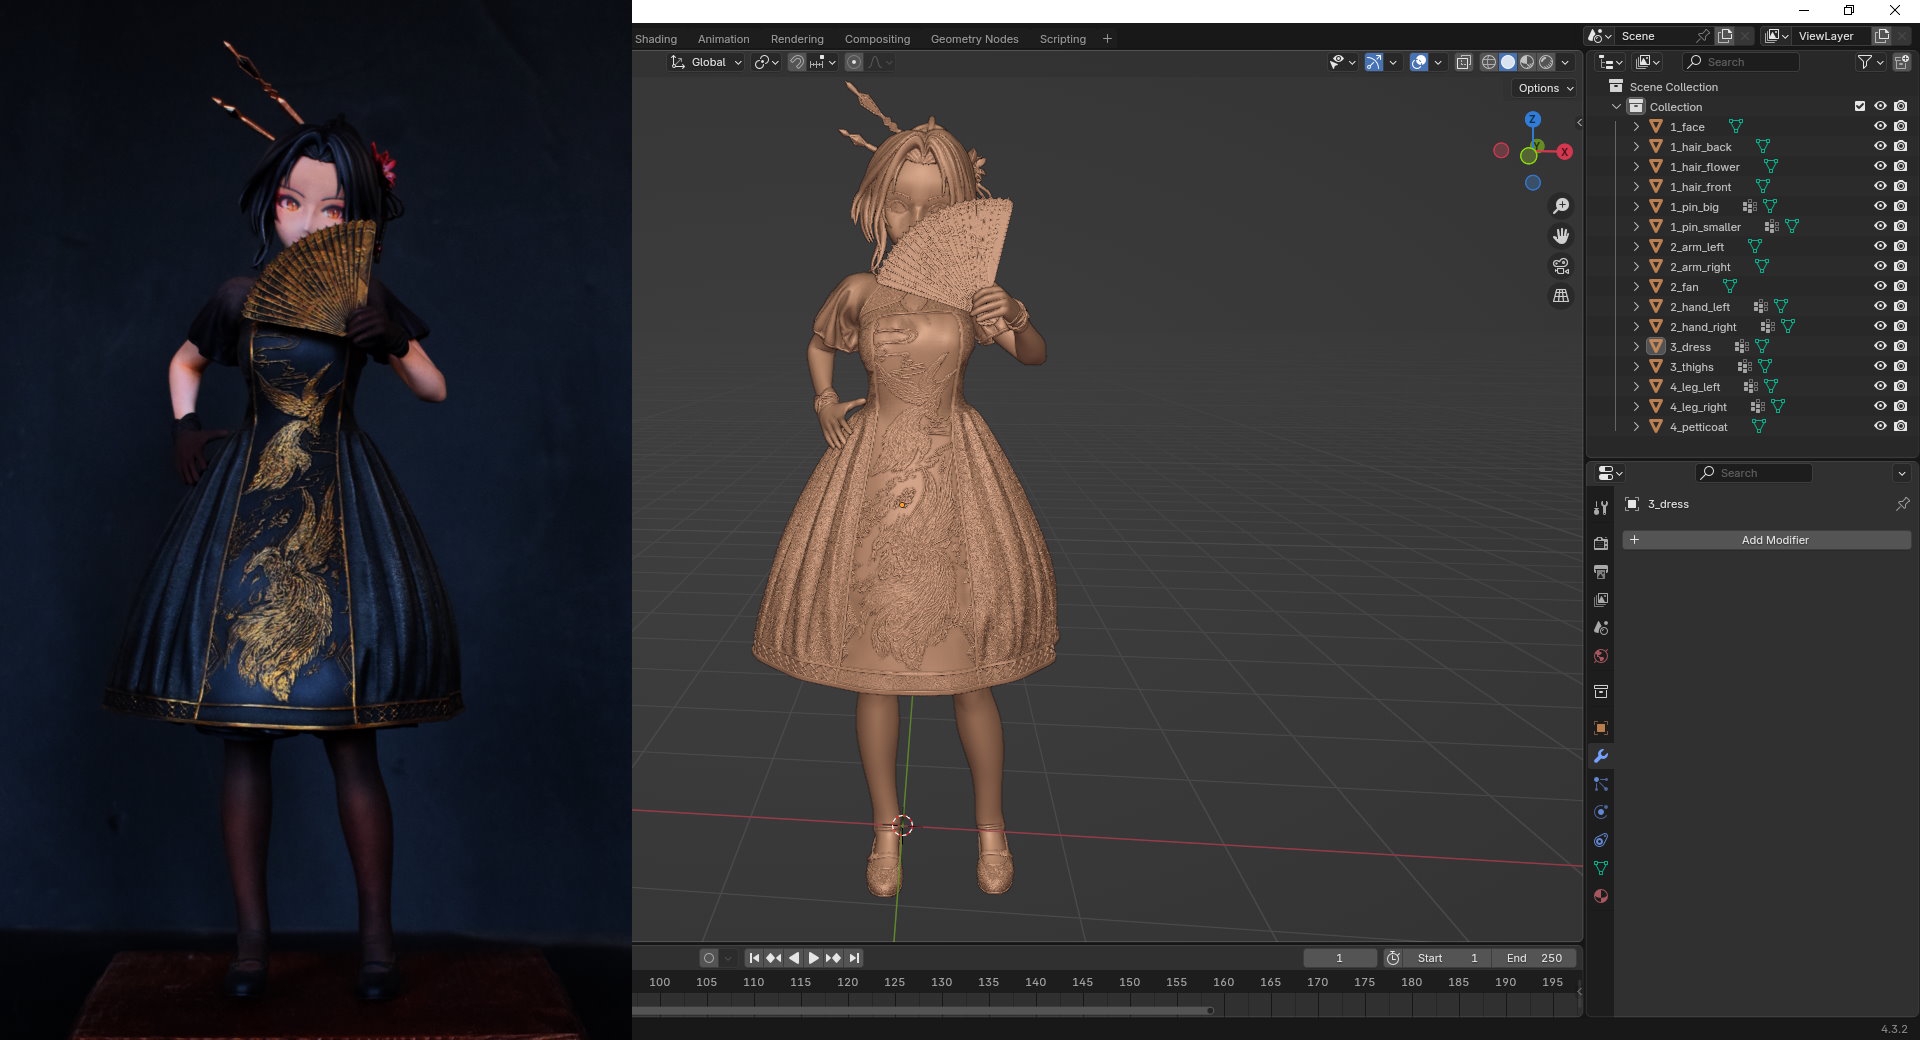Open the Object Data properties tab icon

coord(1601,868)
